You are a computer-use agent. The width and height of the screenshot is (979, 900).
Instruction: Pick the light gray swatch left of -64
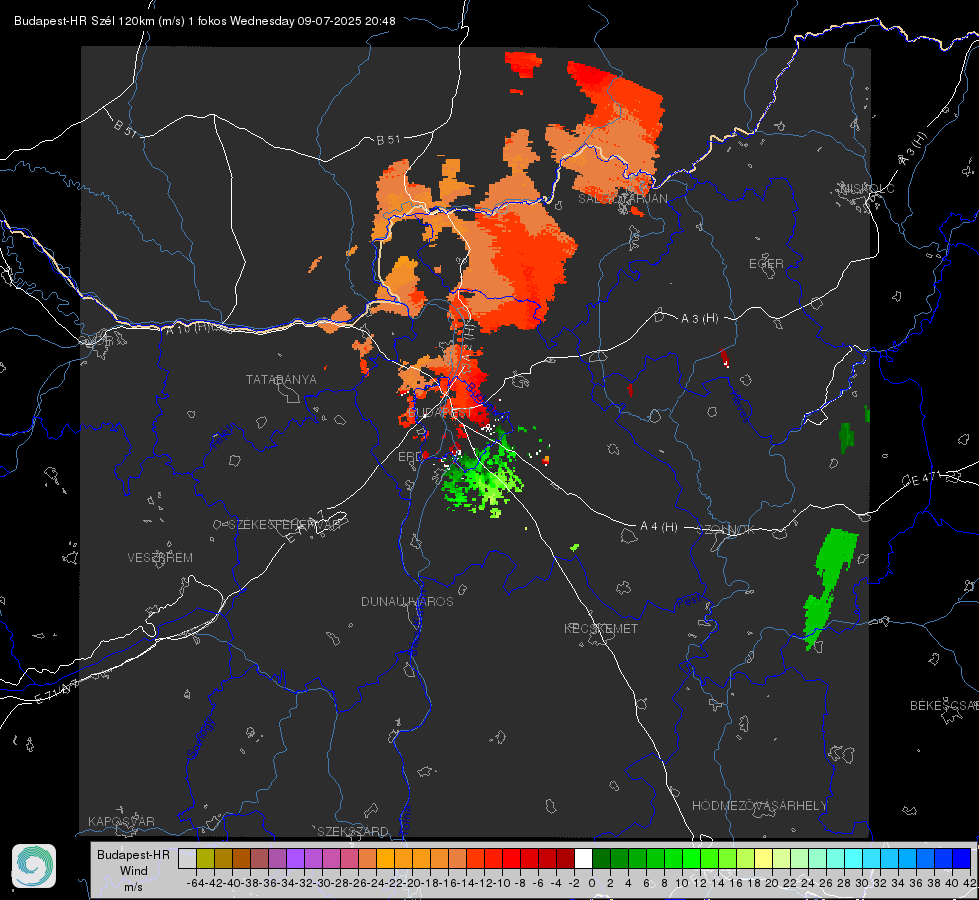pyautogui.click(x=187, y=858)
